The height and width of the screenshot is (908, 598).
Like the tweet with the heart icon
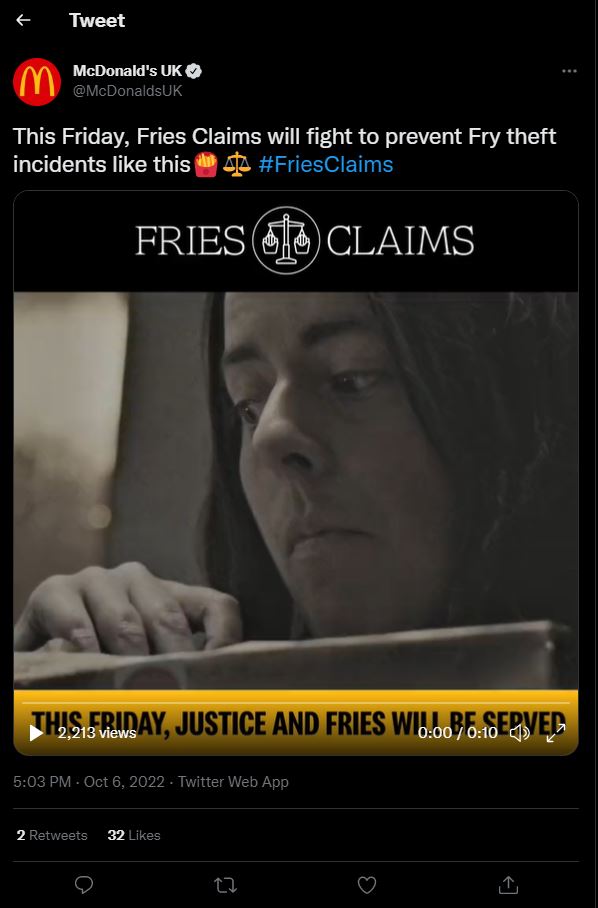coord(367,885)
